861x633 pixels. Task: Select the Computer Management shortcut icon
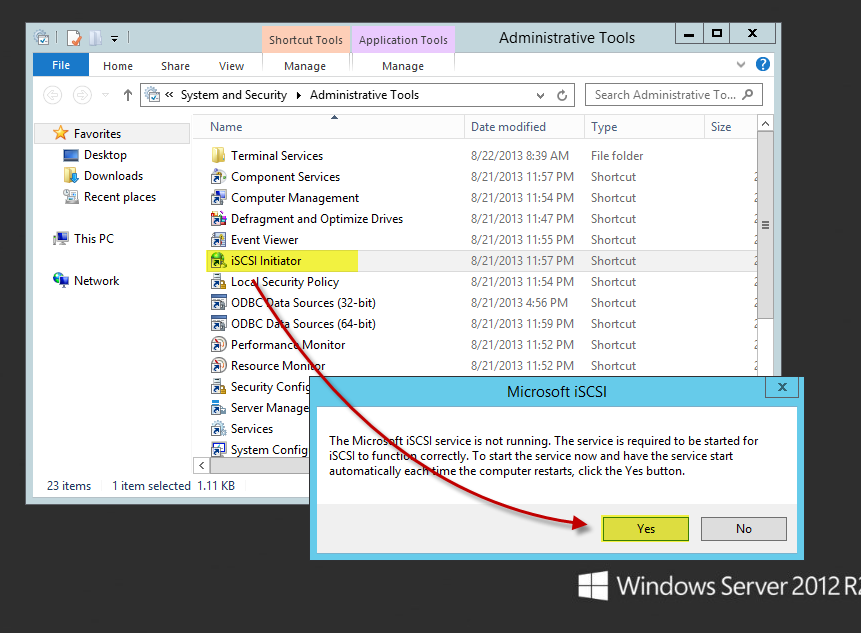[x=218, y=198]
